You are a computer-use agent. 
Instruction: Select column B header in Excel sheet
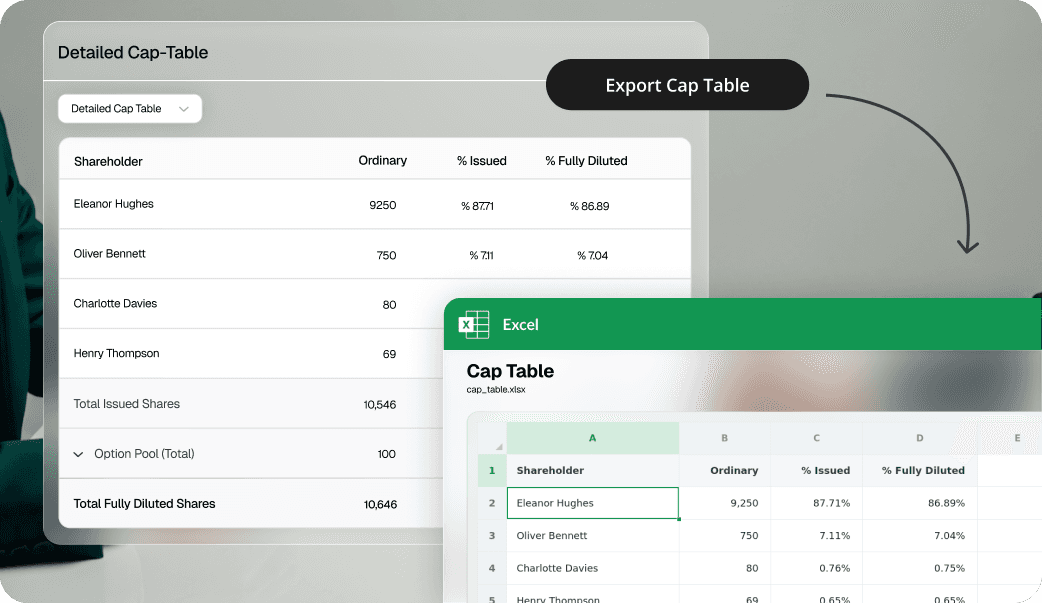pyautogui.click(x=724, y=438)
